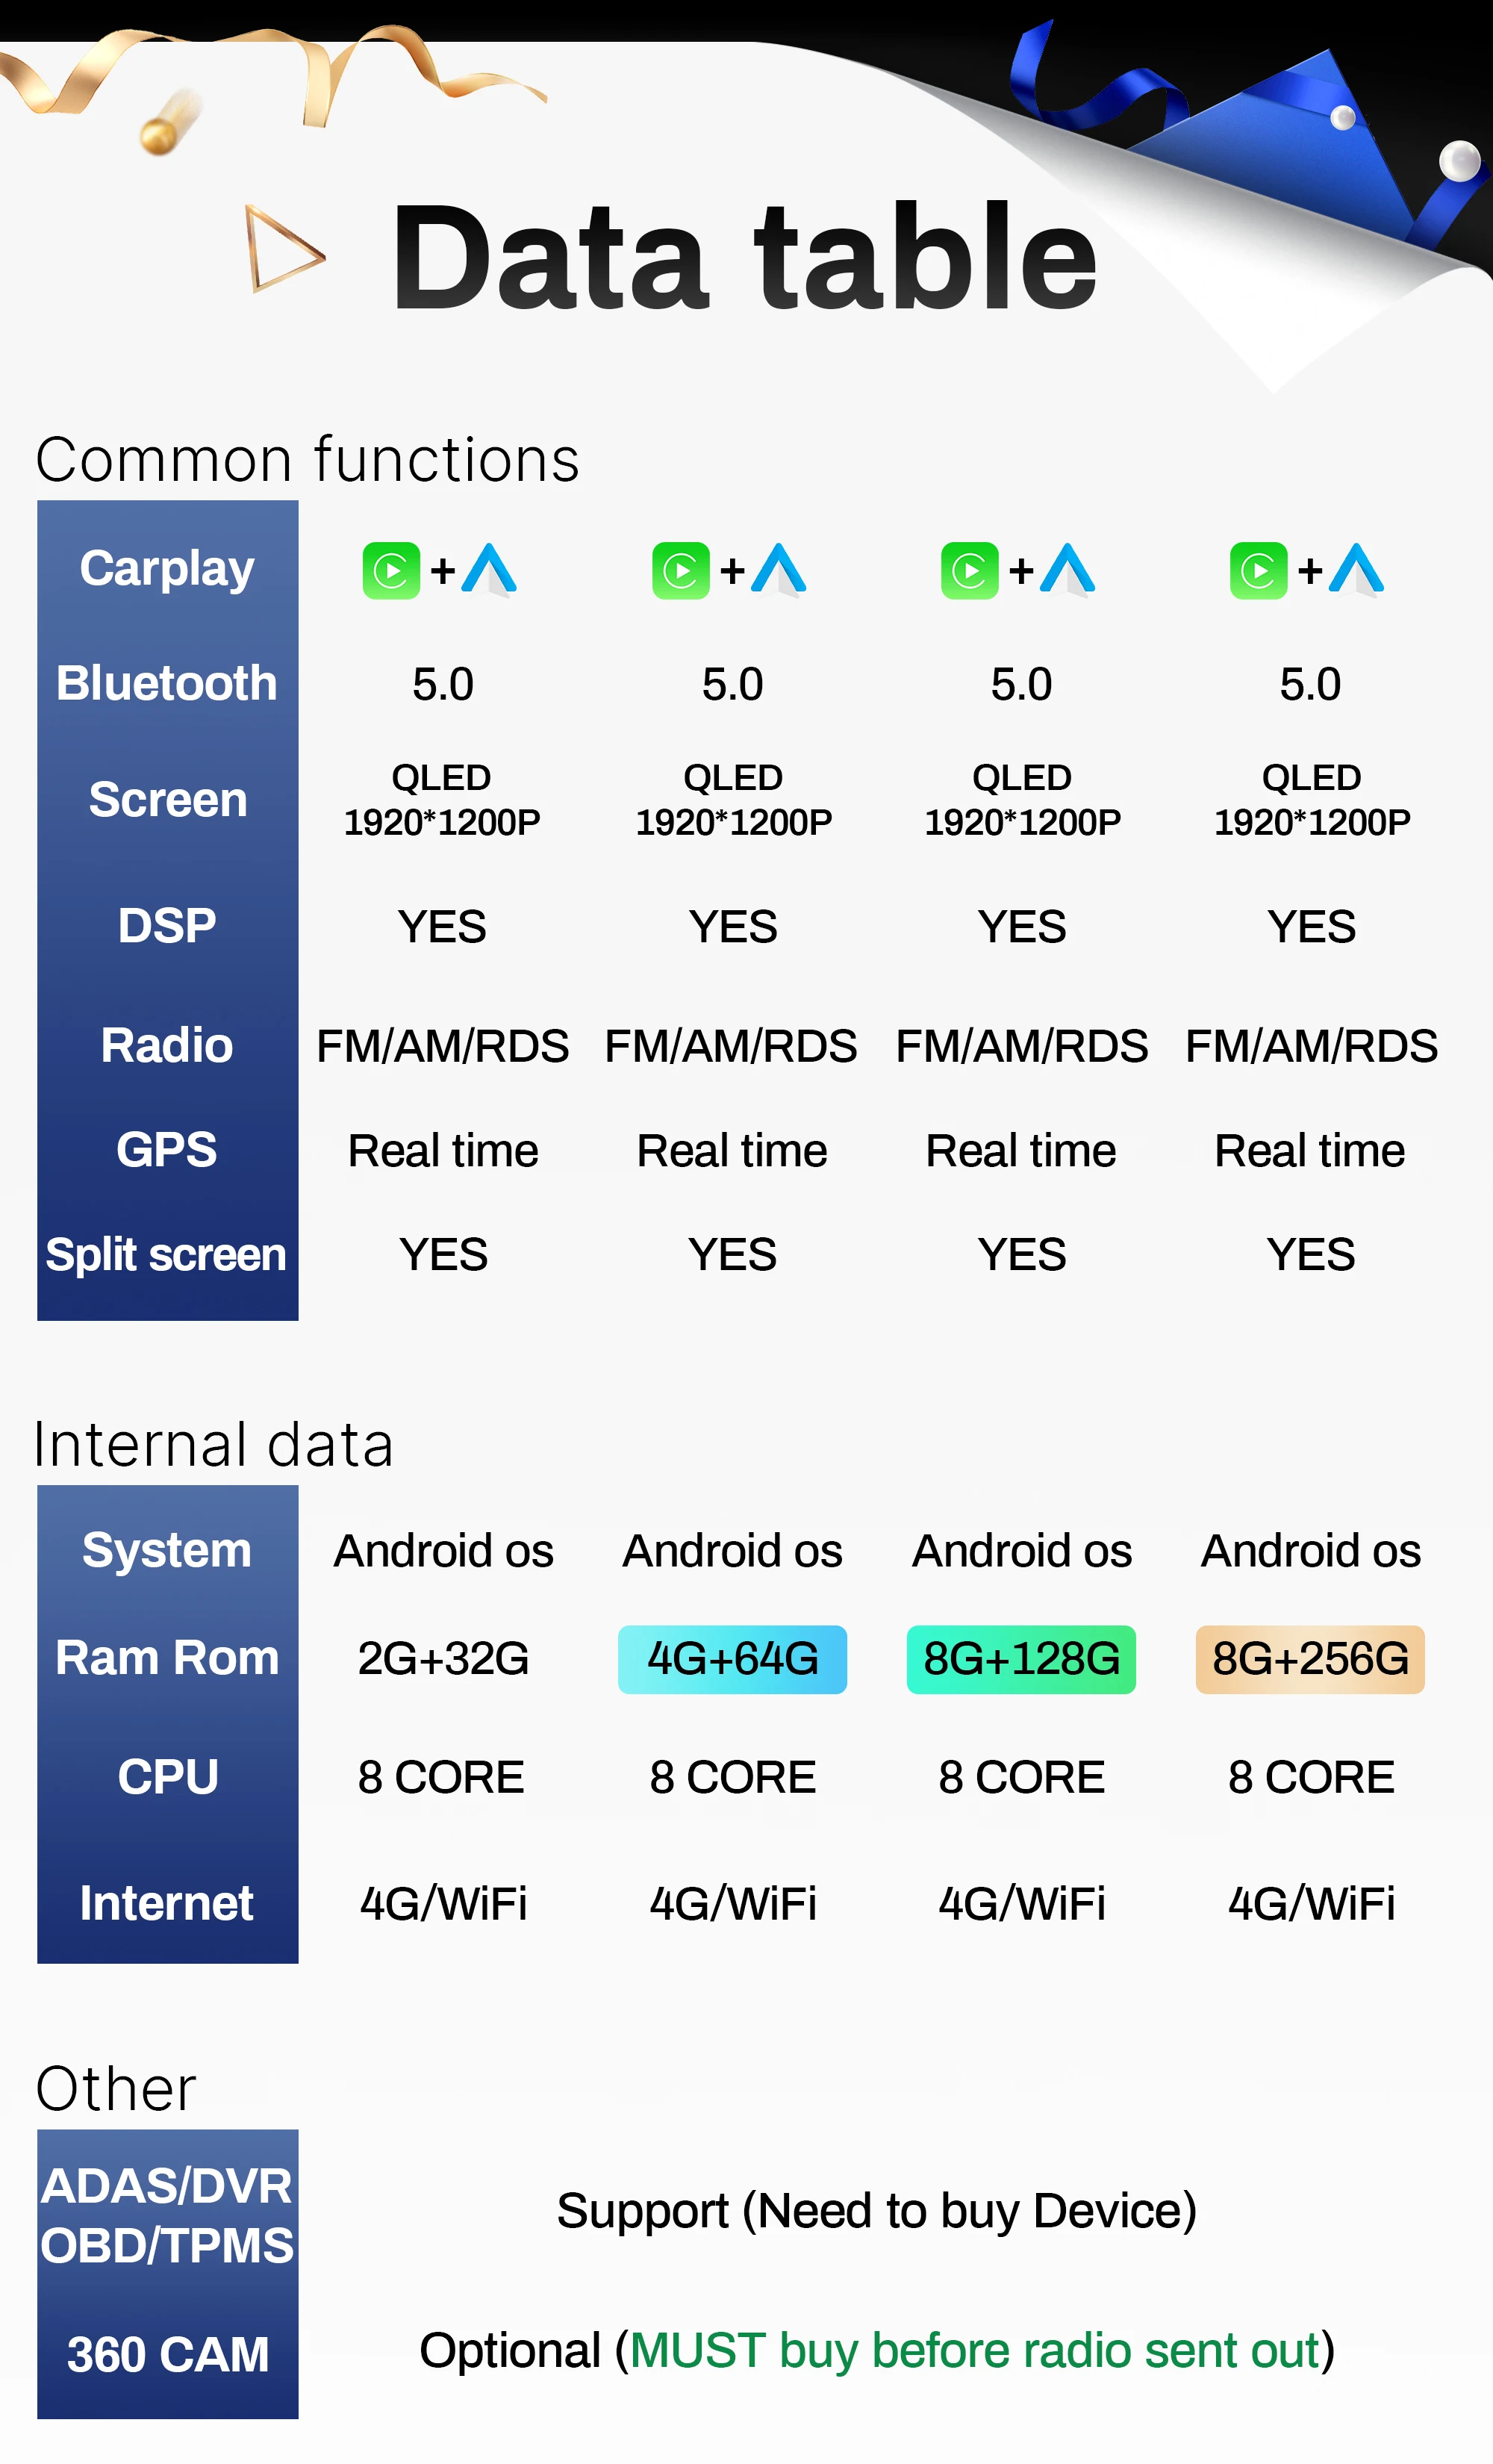Click the Bluetooth row header

pyautogui.click(x=167, y=683)
